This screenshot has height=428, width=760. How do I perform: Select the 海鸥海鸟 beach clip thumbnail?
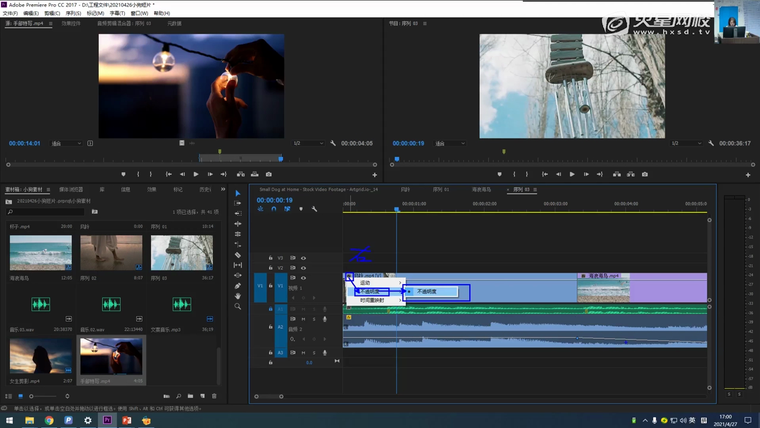click(41, 254)
